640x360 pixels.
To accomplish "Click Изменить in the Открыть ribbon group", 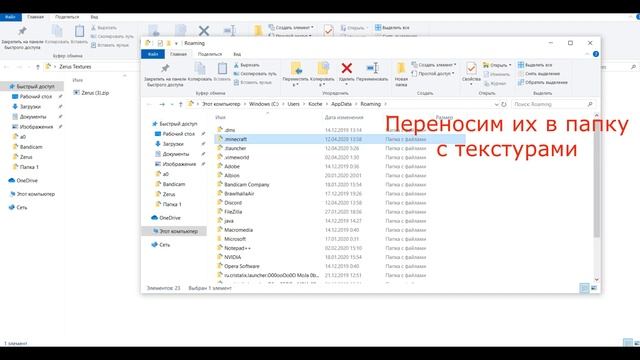I will 496,74.
